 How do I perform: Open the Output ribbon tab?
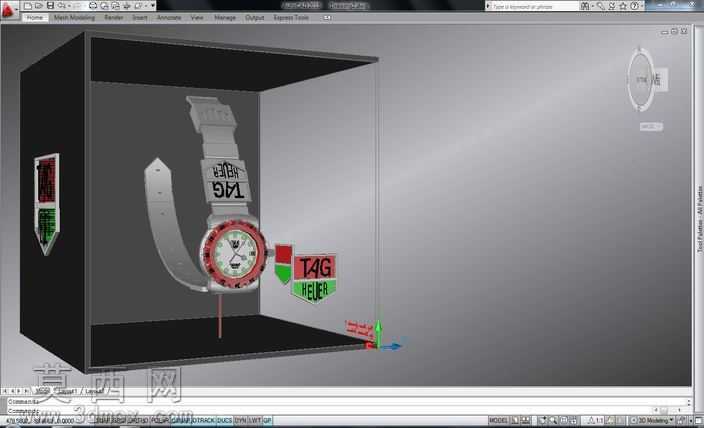point(254,18)
